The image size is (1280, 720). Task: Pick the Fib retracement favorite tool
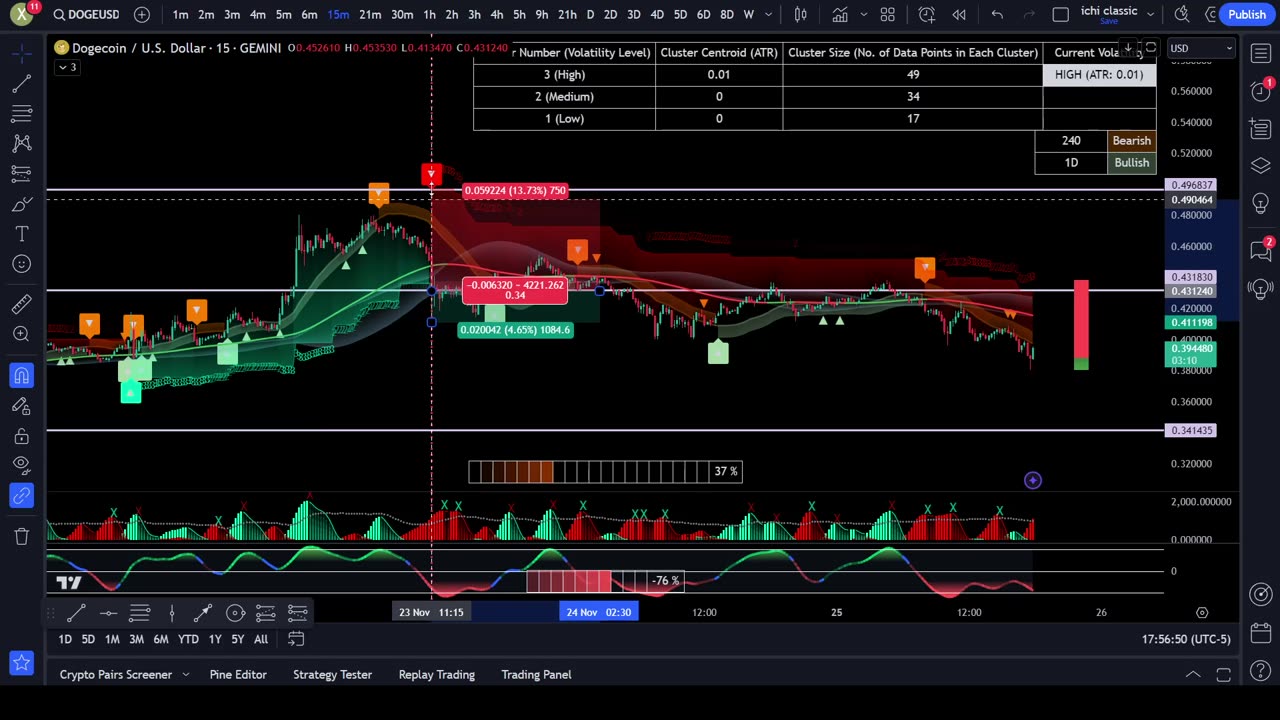tap(140, 612)
